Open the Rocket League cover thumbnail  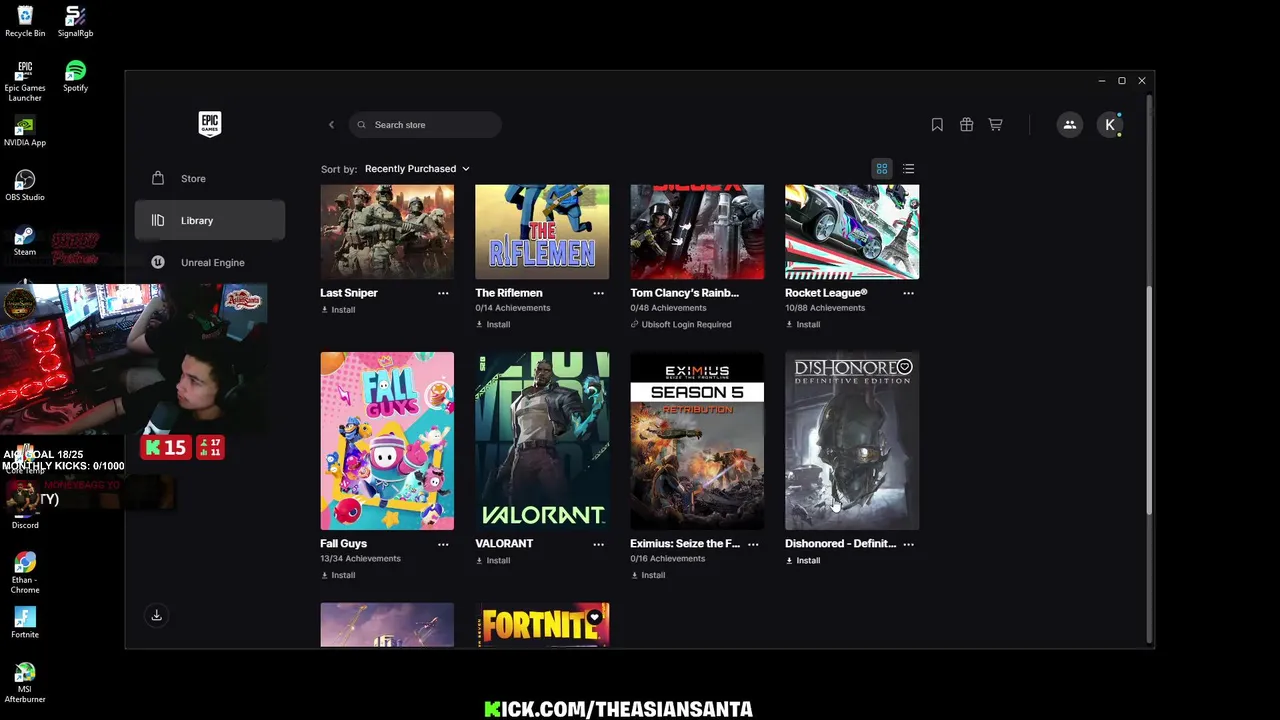click(852, 232)
